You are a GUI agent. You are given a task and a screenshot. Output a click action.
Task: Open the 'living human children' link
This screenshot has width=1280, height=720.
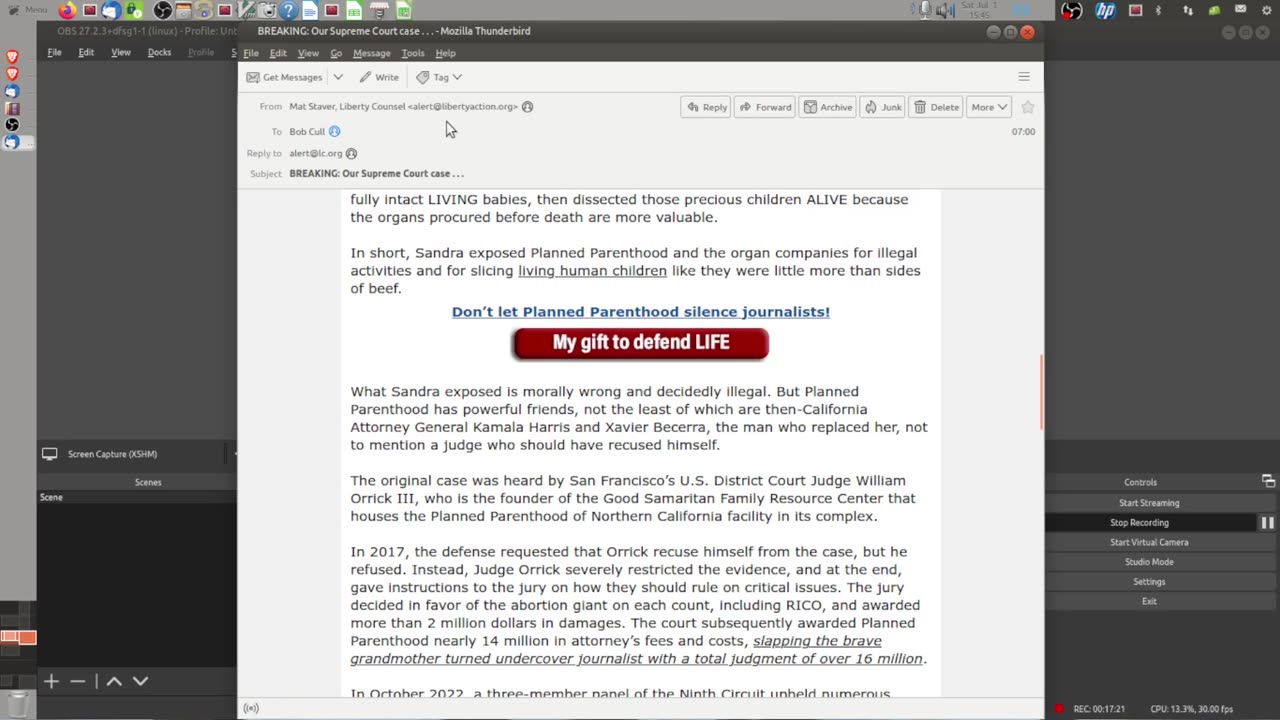tap(592, 271)
